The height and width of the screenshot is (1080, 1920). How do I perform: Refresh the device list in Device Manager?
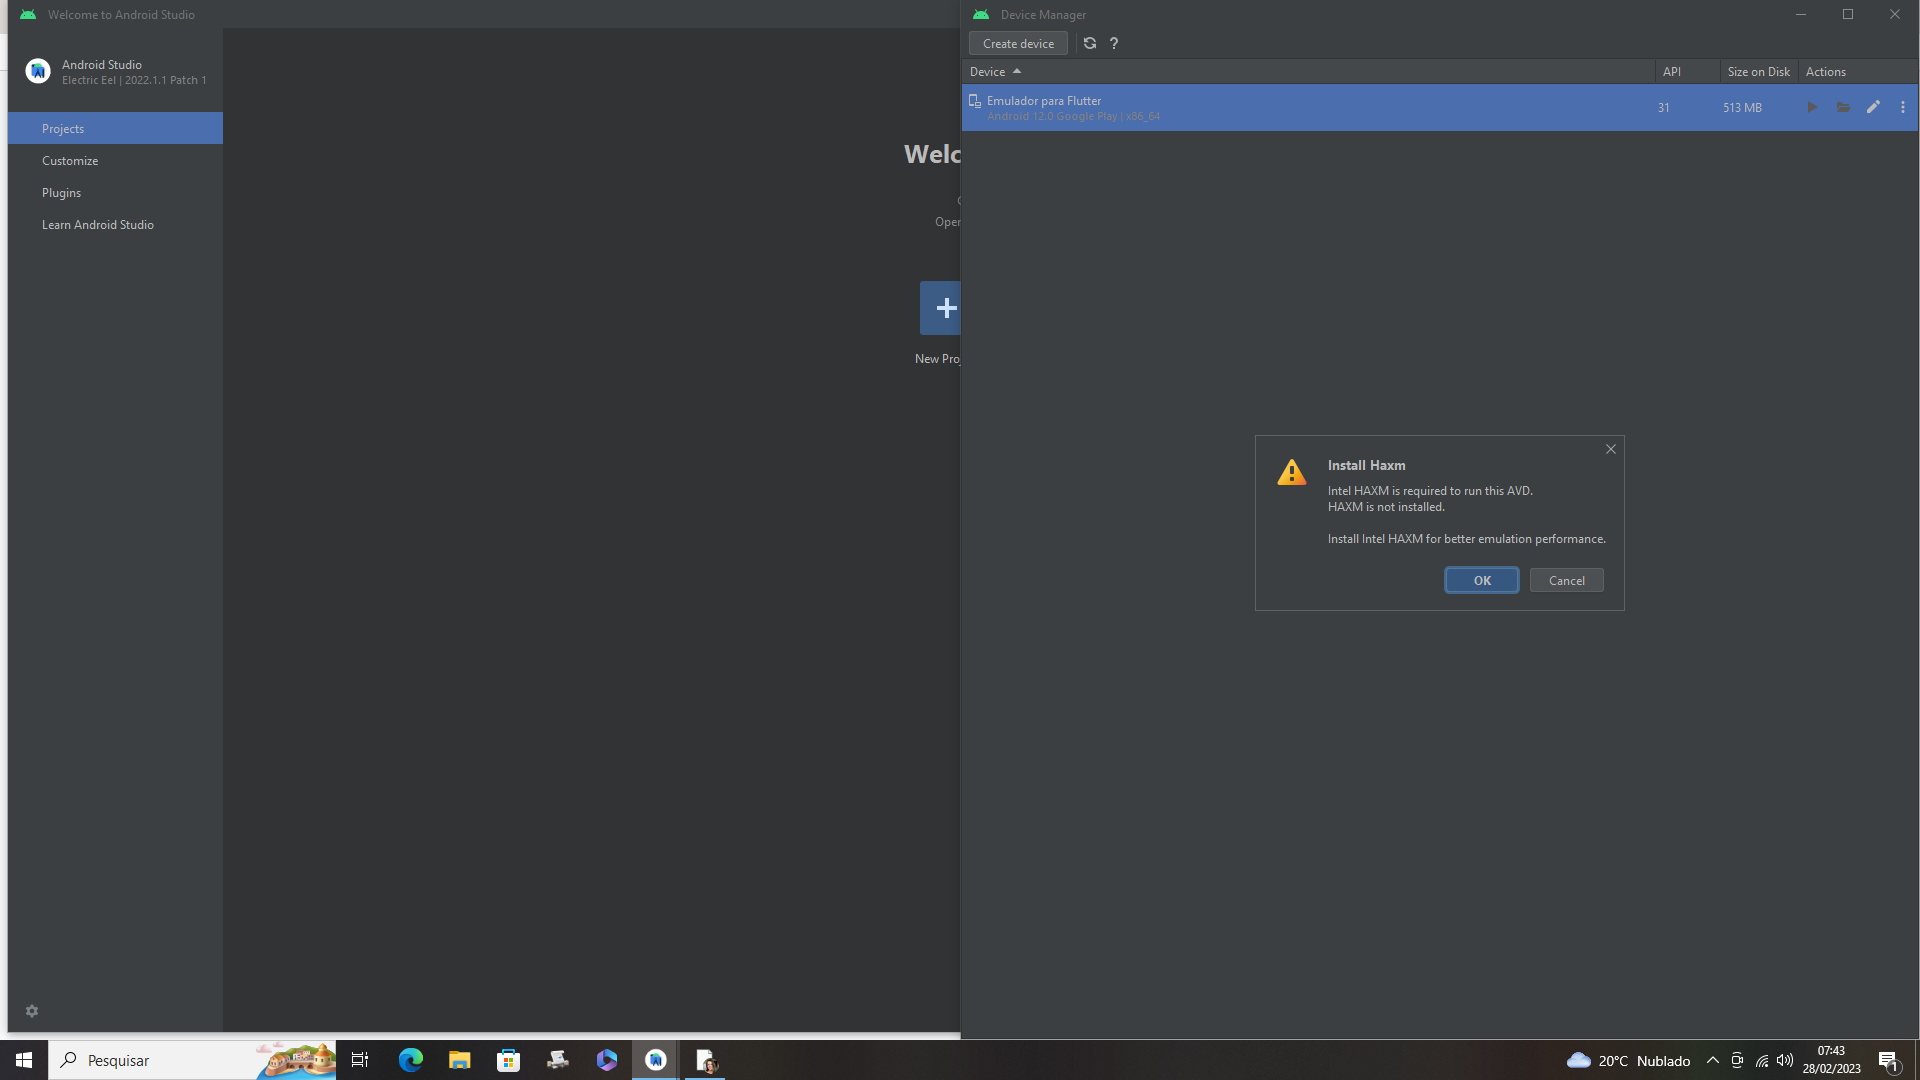click(1090, 43)
